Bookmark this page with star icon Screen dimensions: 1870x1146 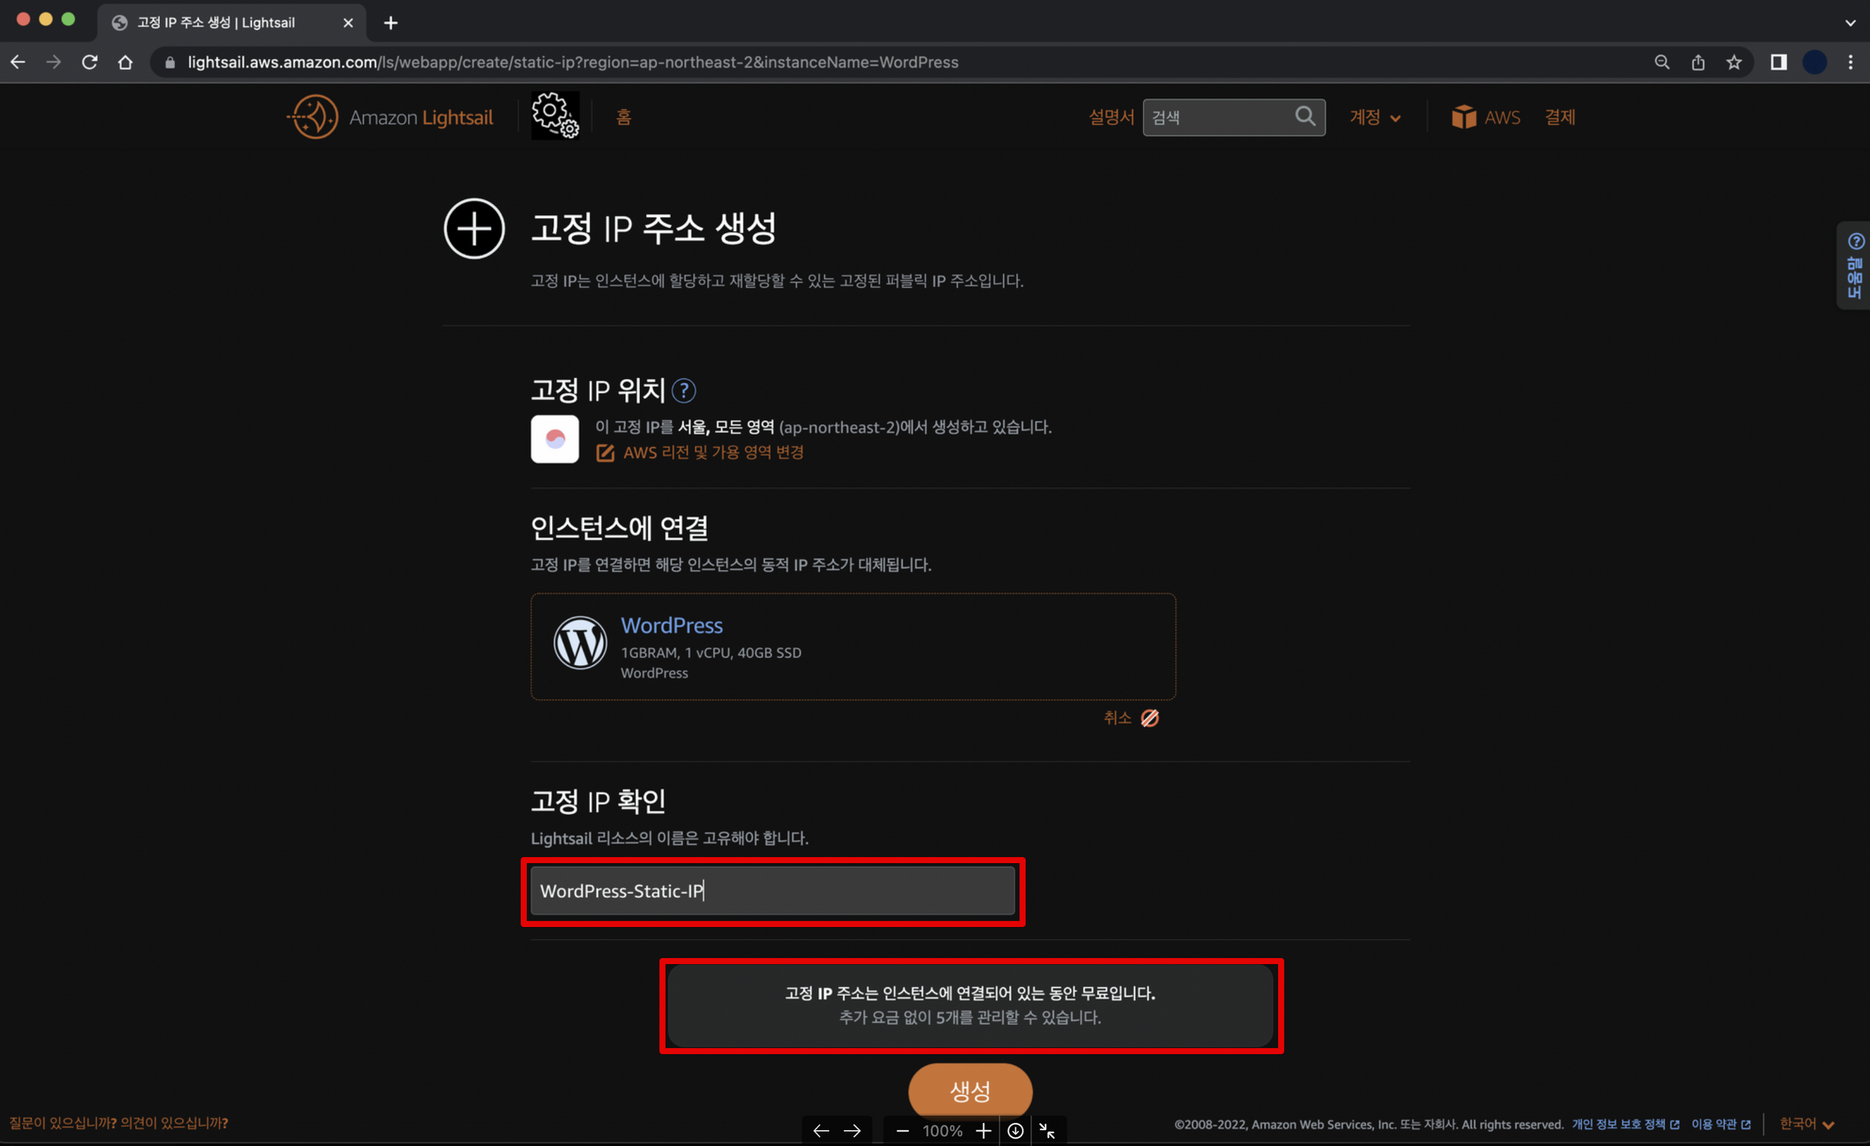tap(1734, 62)
